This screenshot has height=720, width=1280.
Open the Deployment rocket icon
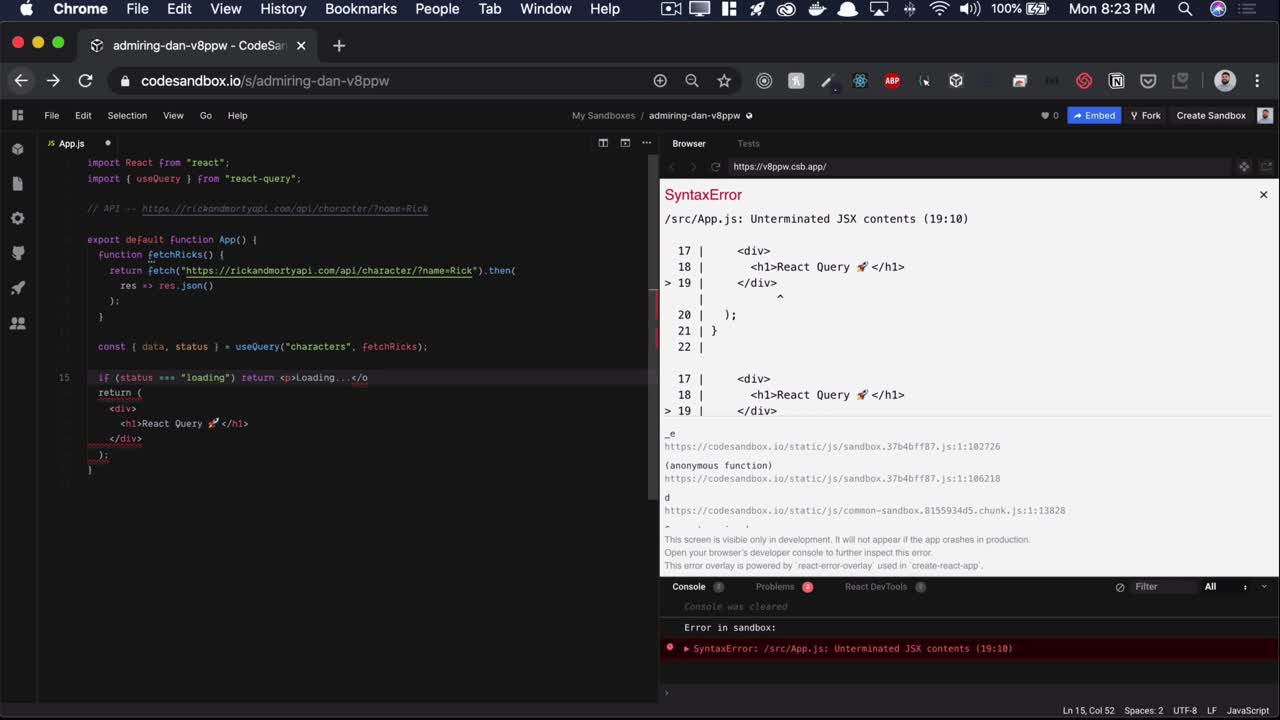click(17, 288)
